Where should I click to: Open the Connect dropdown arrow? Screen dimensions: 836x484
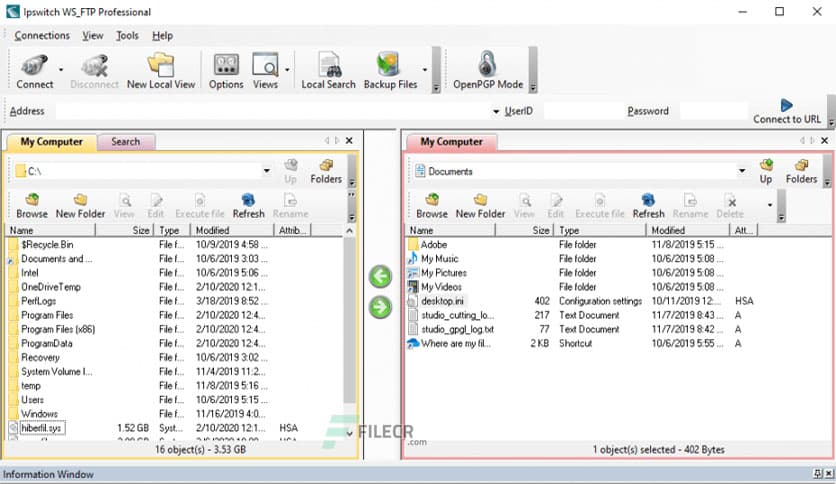click(61, 70)
